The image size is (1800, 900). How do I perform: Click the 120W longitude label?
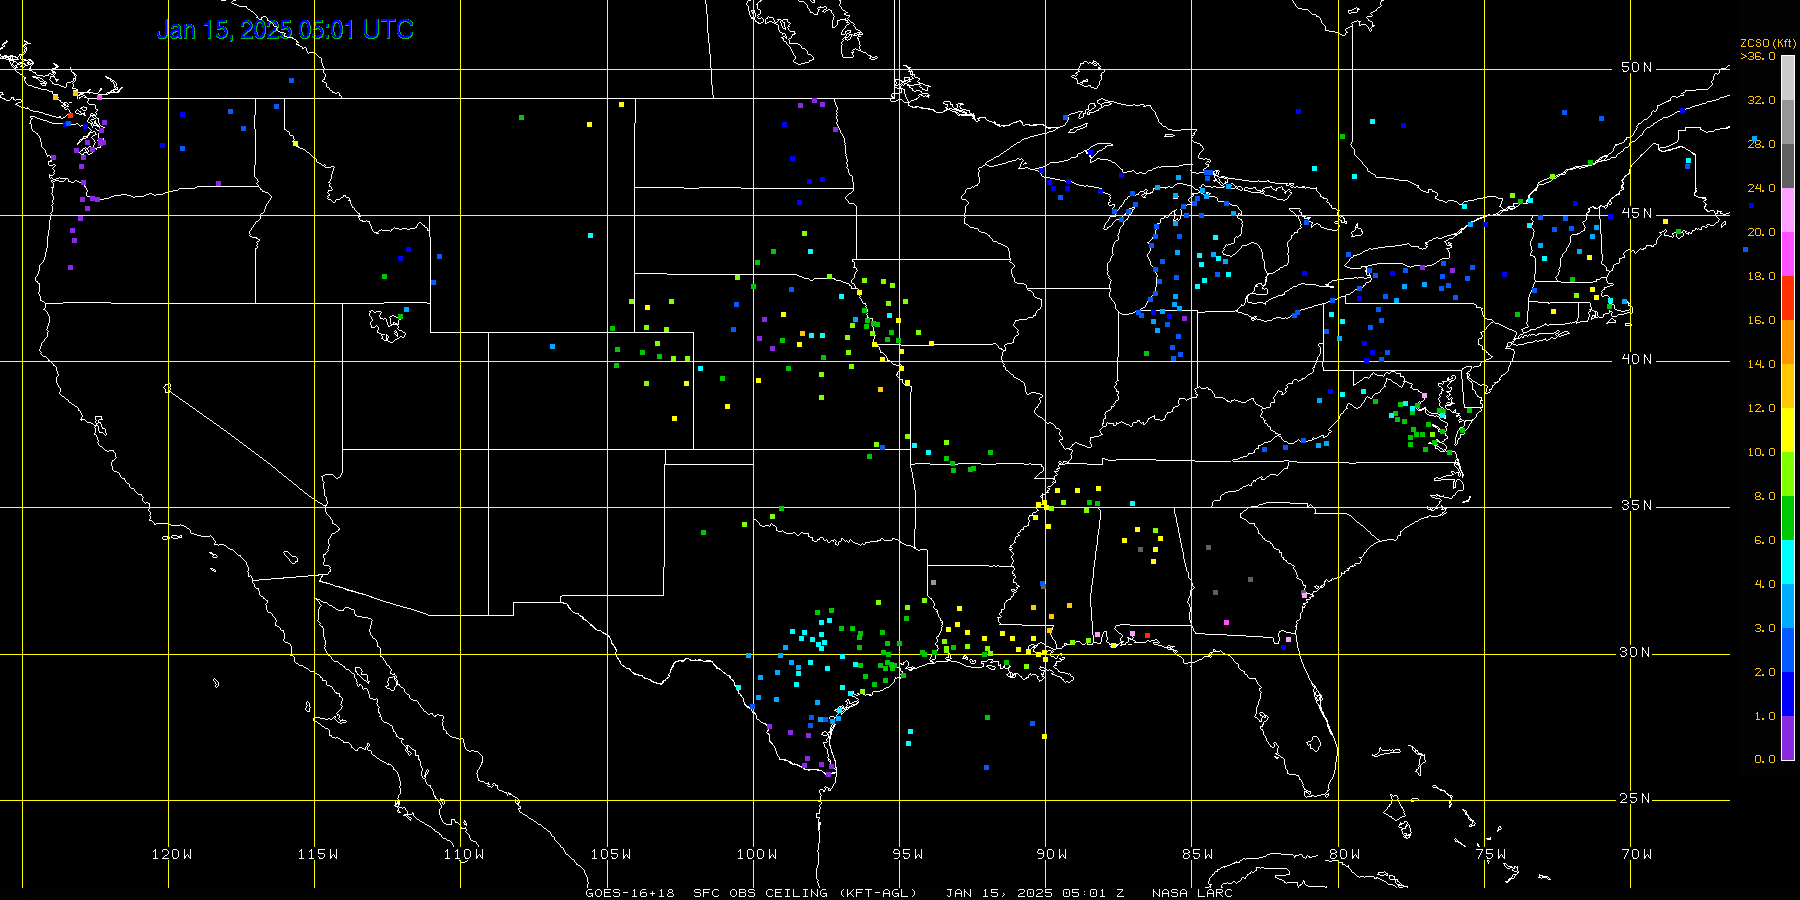172,854
